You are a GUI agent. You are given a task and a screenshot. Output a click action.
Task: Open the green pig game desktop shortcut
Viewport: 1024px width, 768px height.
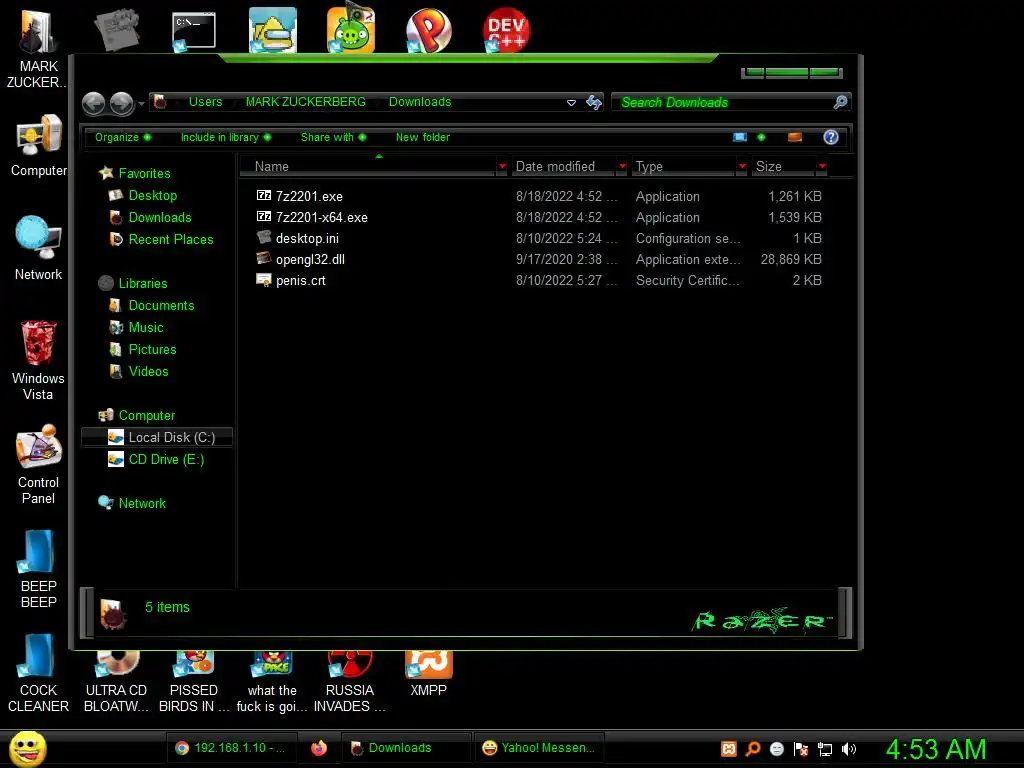click(351, 29)
